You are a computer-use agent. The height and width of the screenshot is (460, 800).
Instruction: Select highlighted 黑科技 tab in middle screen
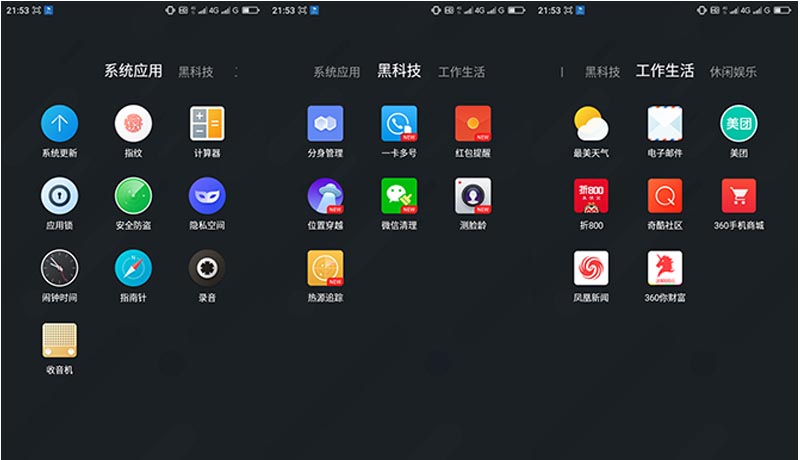(399, 71)
